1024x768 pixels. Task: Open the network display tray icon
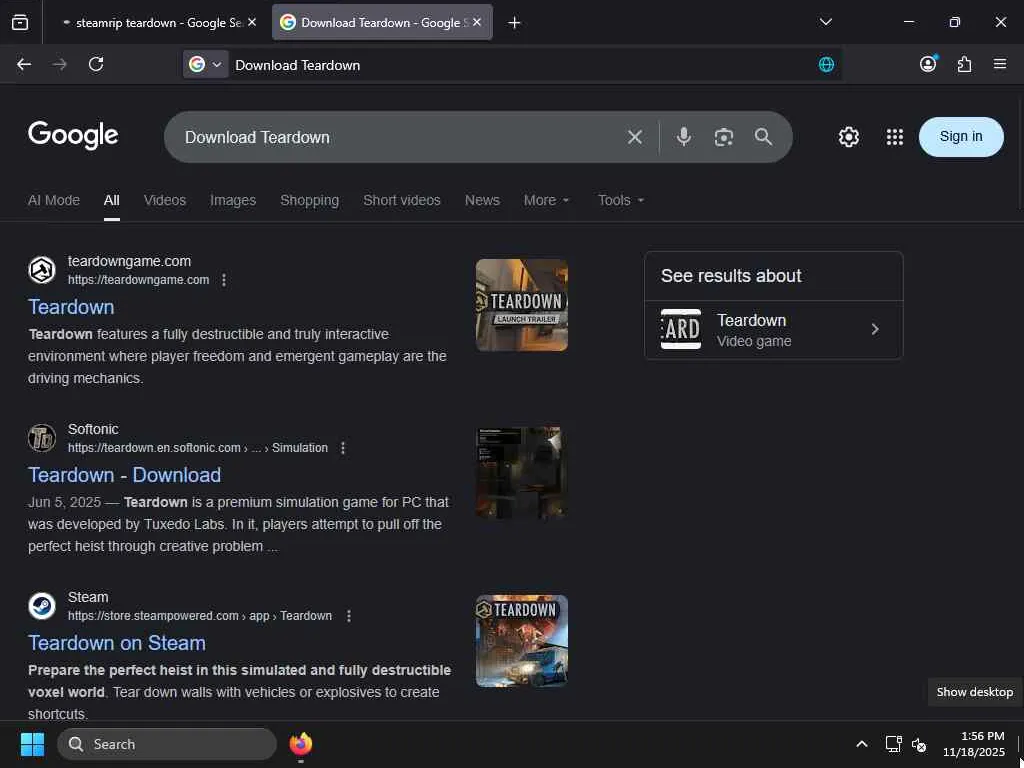(893, 744)
